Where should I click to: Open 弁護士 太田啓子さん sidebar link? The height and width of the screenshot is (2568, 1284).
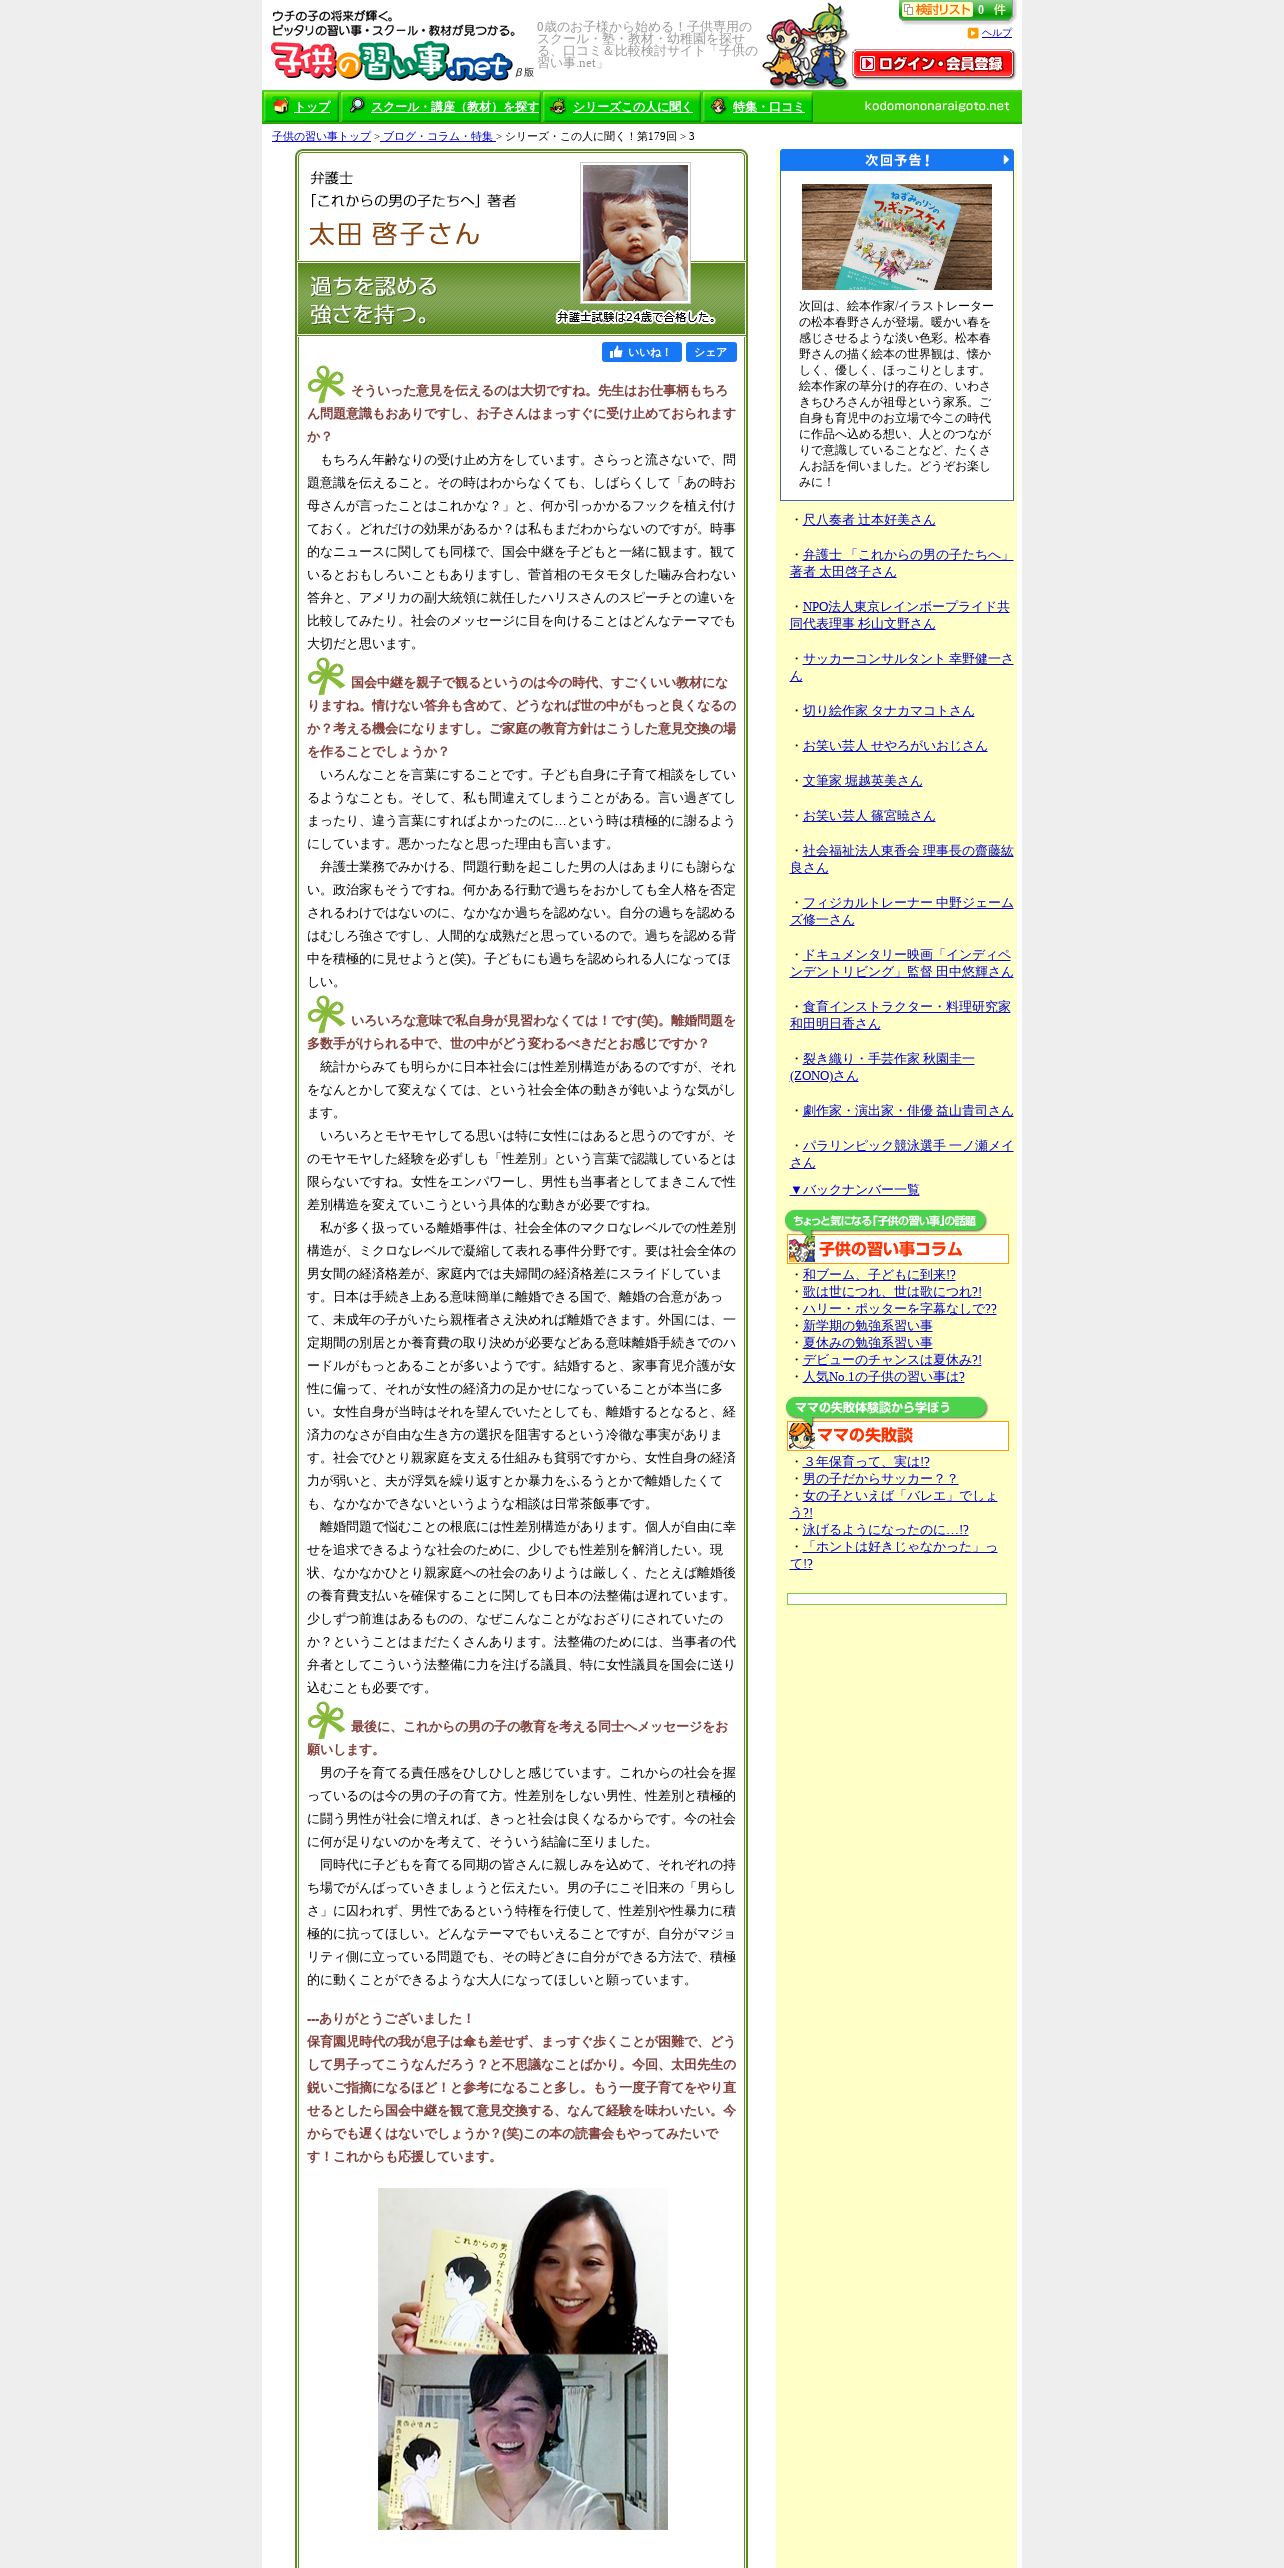[x=901, y=563]
